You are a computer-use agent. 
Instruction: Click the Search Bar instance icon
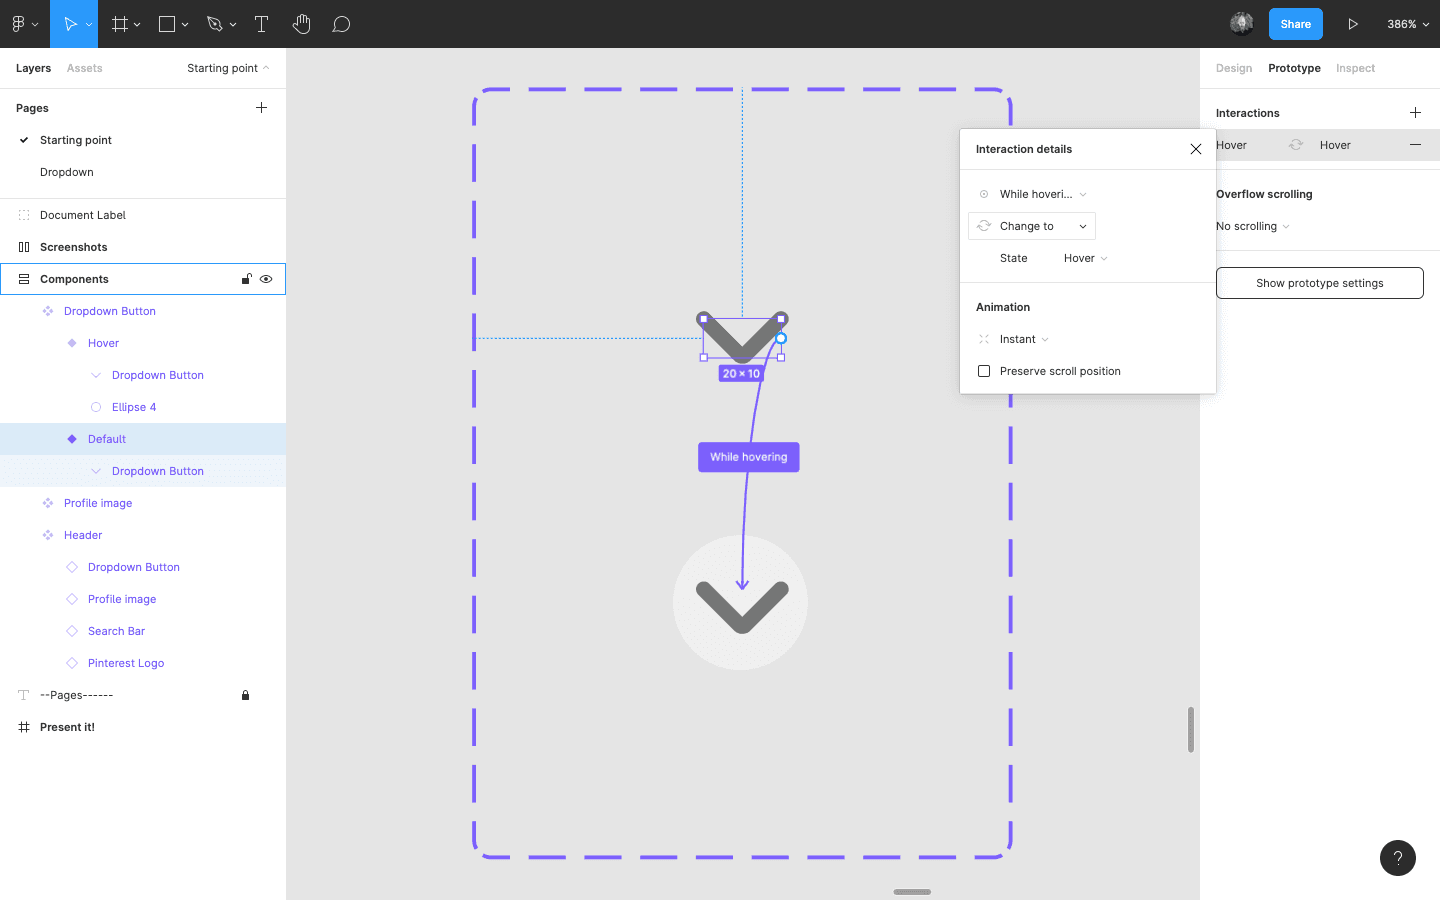72,631
